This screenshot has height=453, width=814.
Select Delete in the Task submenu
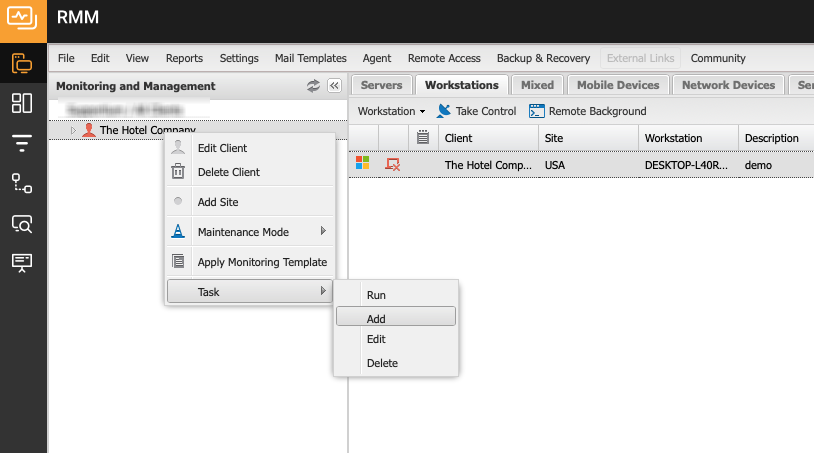tap(396, 363)
